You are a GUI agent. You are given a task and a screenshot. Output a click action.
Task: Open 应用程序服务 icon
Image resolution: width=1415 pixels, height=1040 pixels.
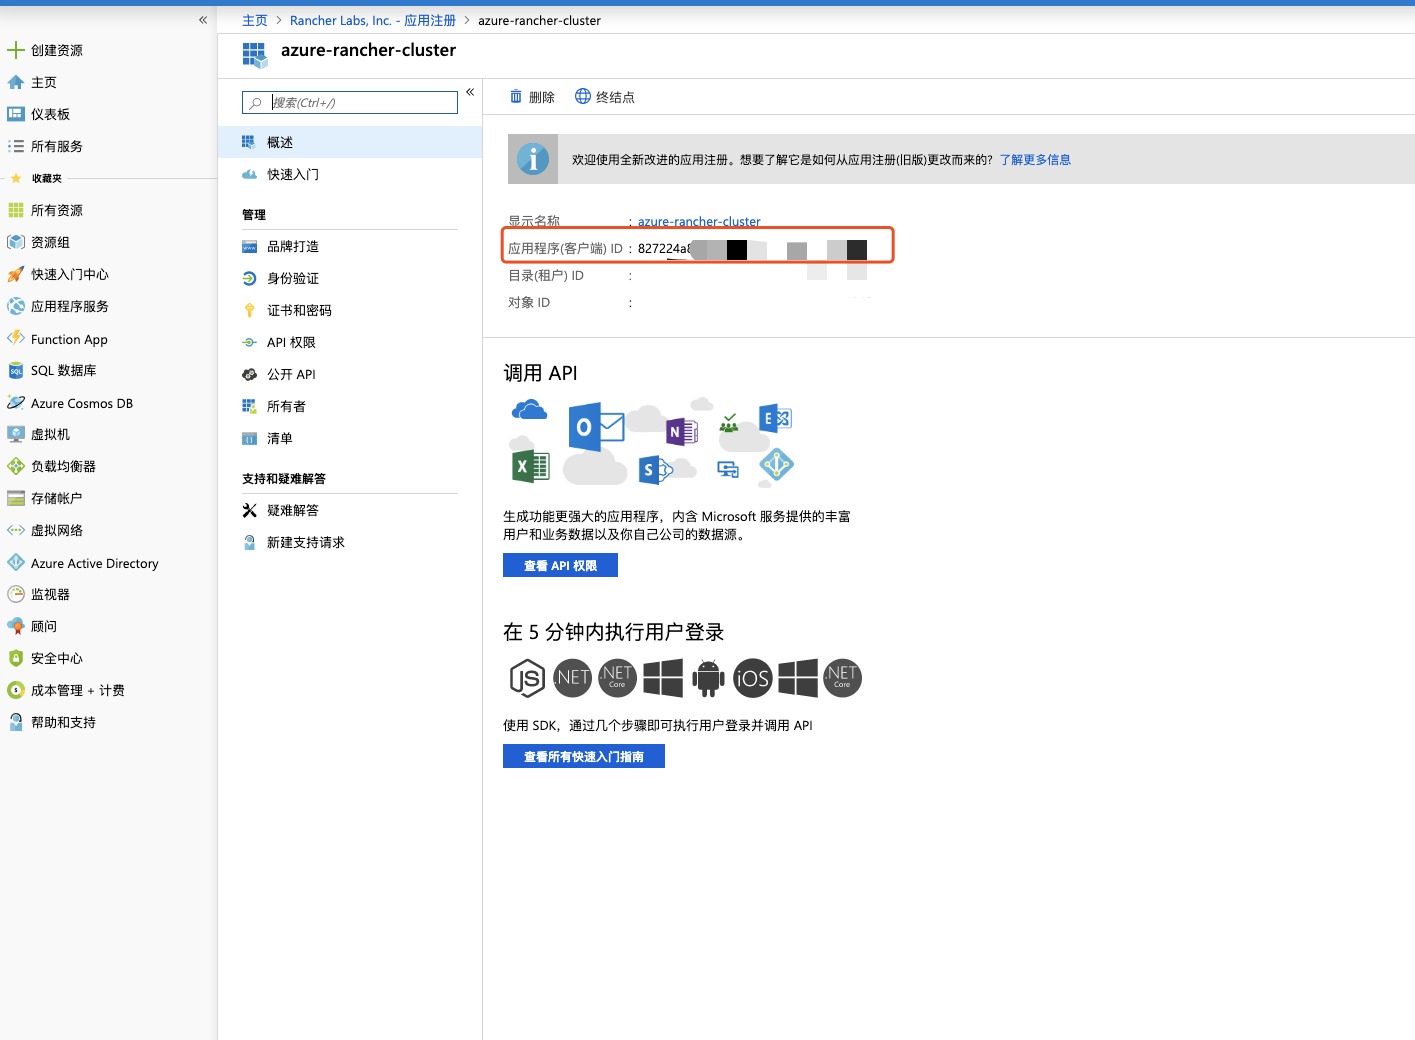[15, 306]
